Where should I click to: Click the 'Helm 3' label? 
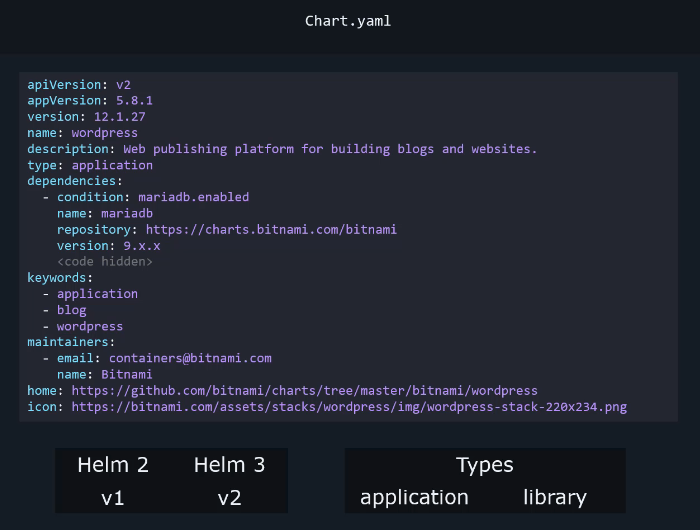pos(229,465)
